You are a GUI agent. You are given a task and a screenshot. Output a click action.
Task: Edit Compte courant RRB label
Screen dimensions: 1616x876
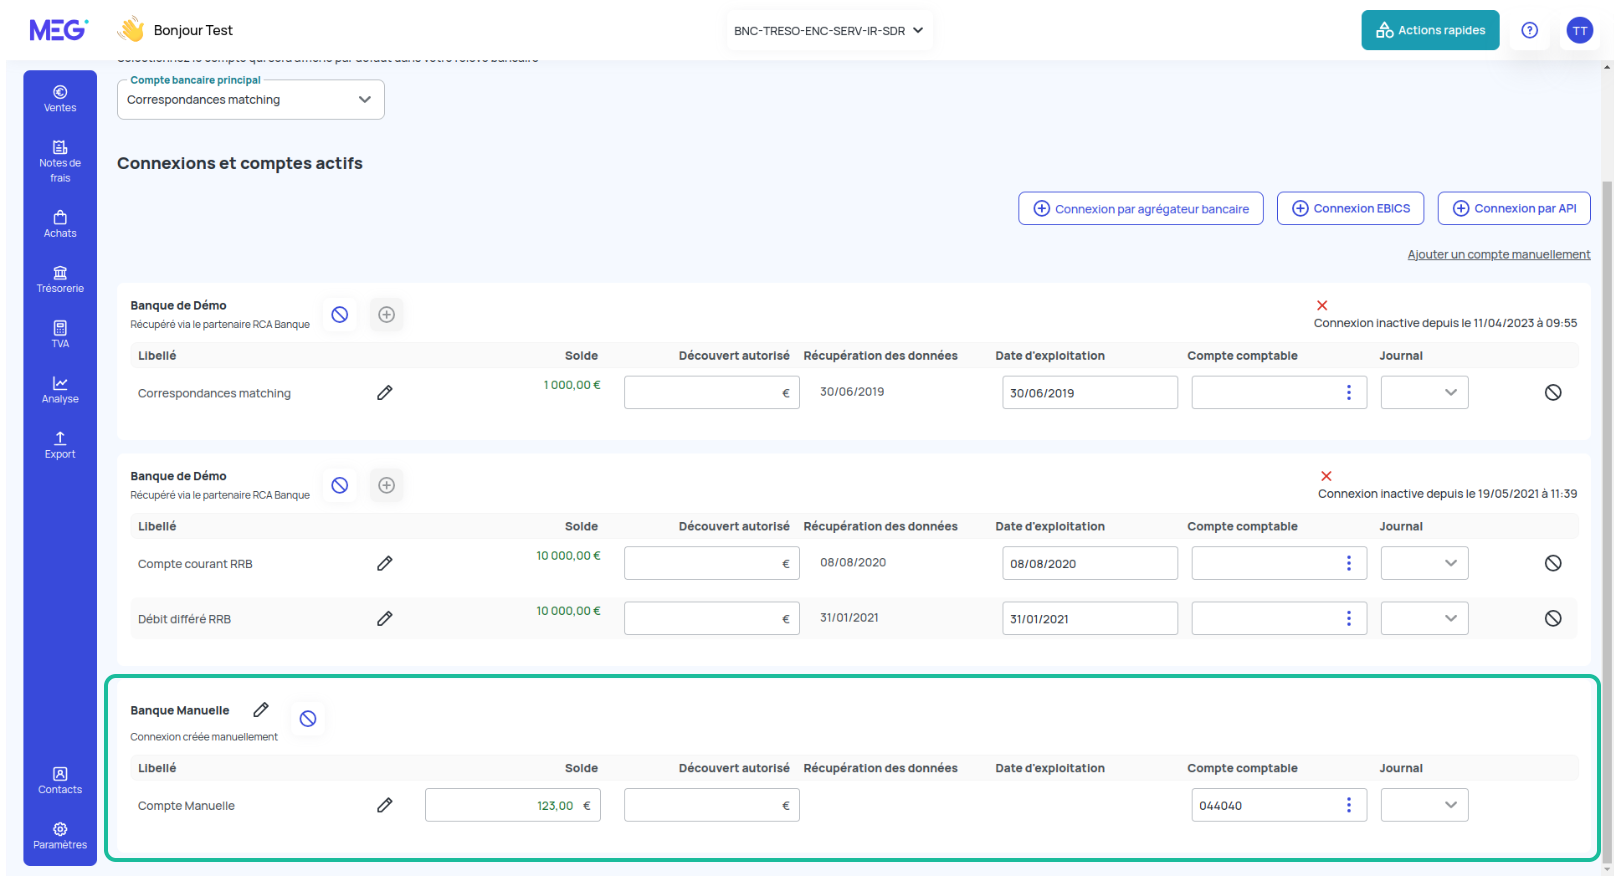tap(385, 563)
